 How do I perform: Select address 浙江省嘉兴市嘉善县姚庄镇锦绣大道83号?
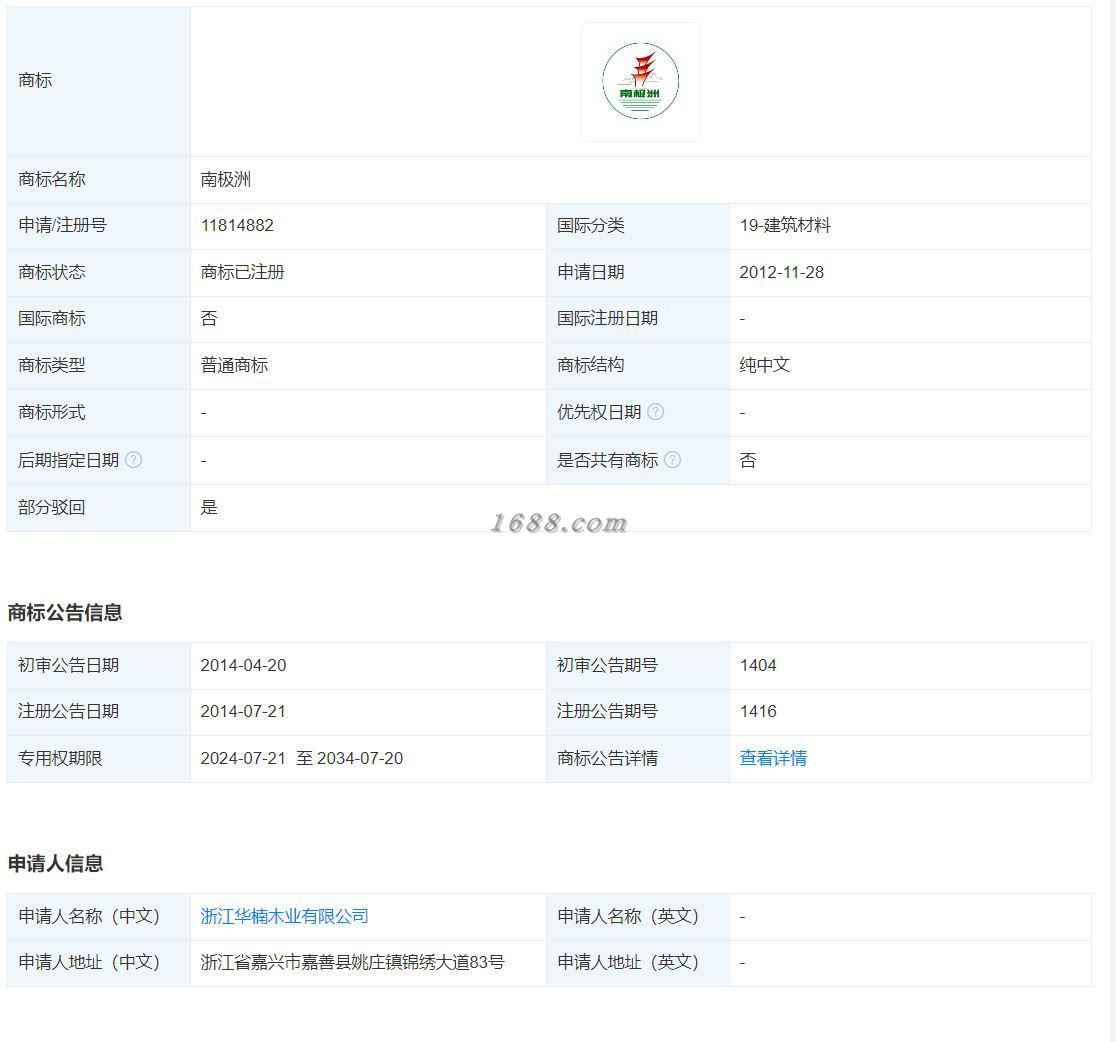352,962
